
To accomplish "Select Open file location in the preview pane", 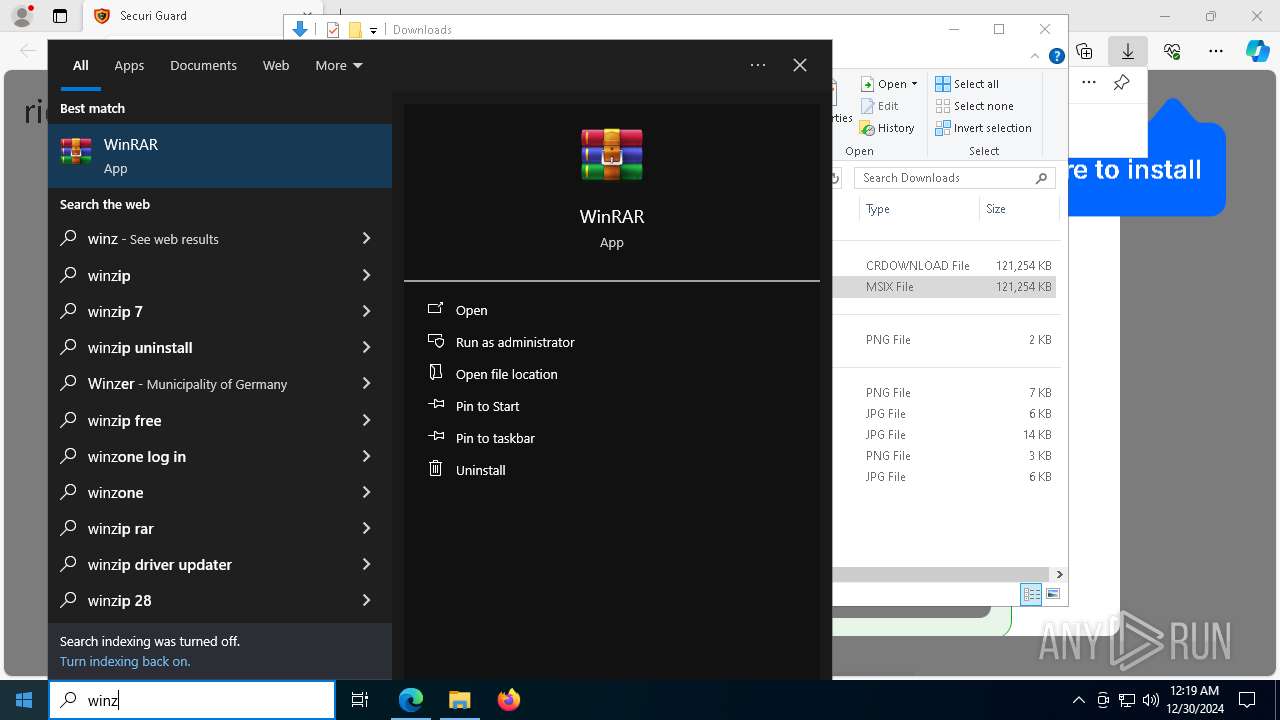I will (x=506, y=374).
